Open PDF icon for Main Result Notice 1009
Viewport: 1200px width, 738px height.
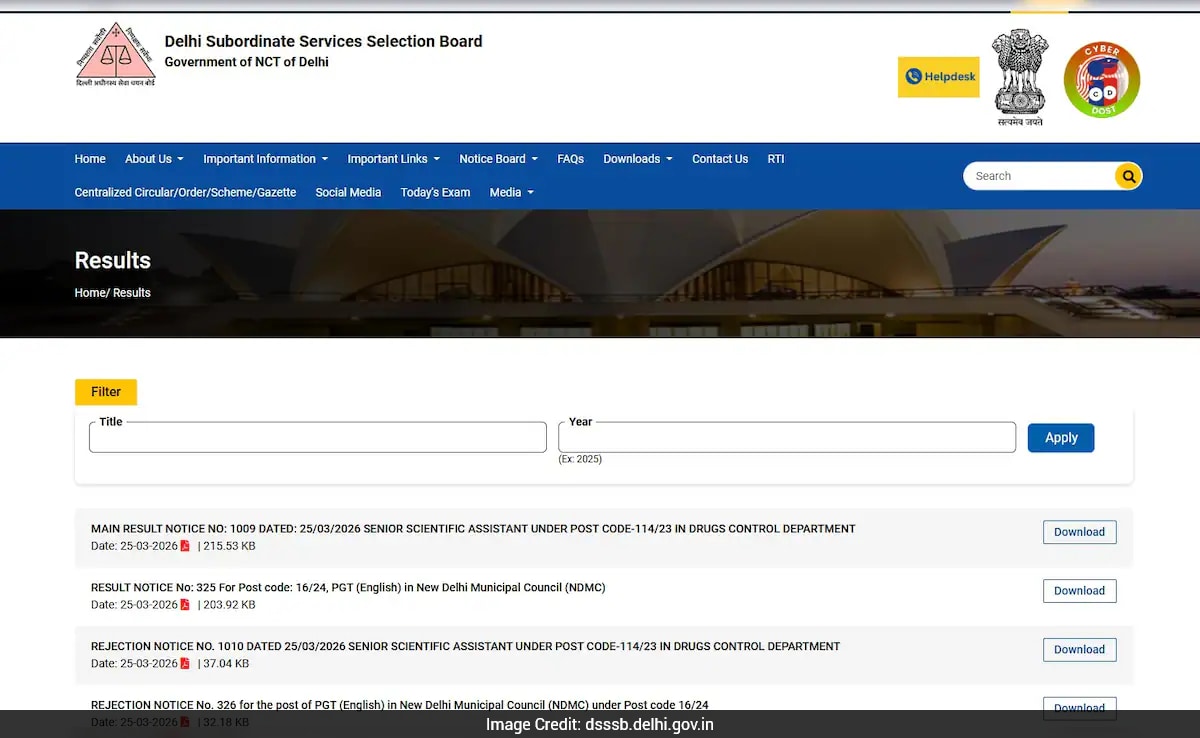tap(185, 546)
